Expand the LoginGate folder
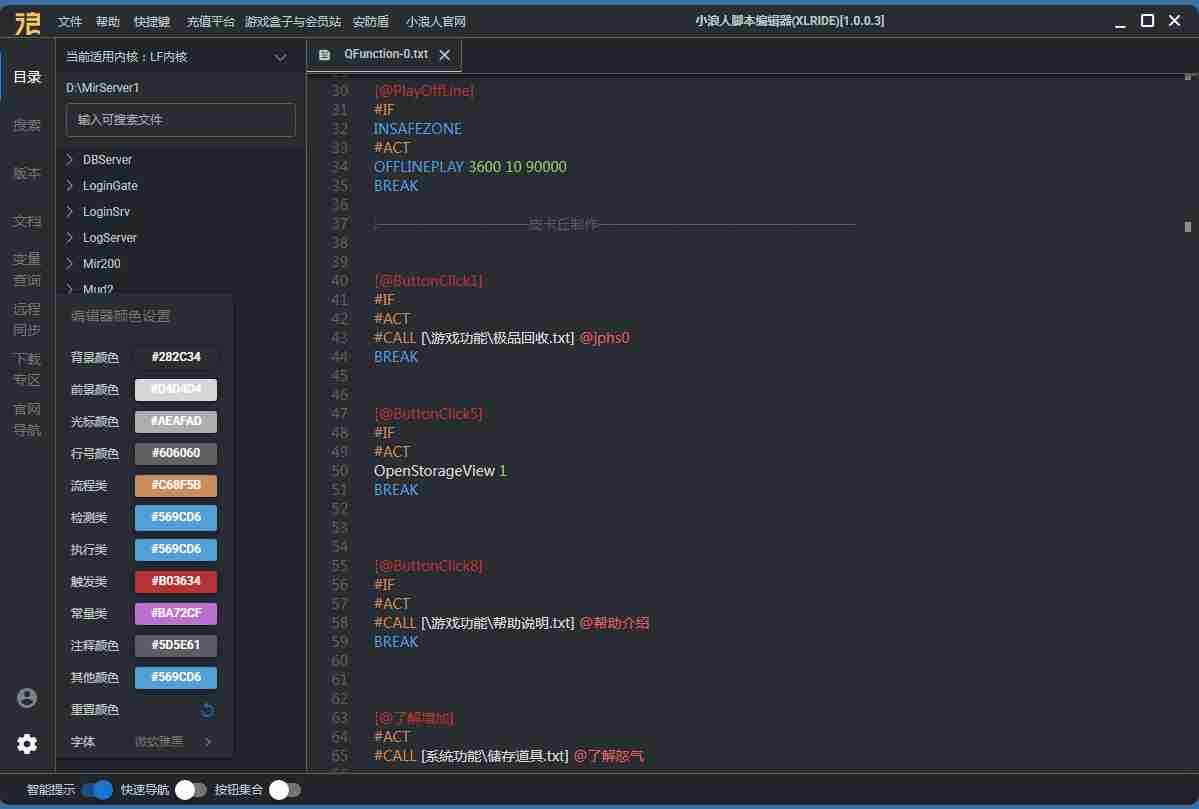Screen dimensions: 1199x809 point(109,186)
